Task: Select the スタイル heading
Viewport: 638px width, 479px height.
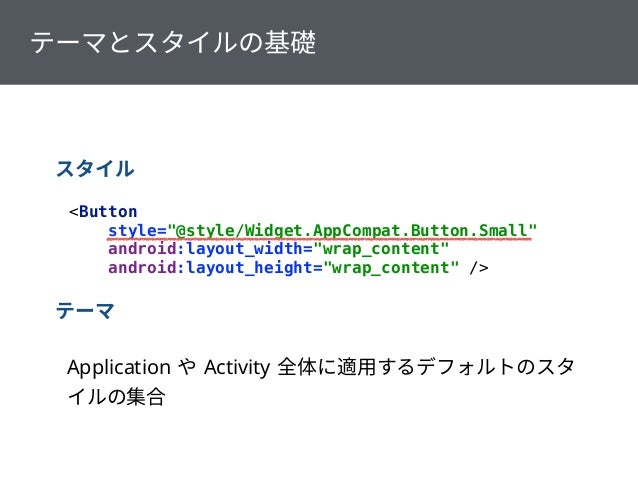Action: (x=95, y=168)
